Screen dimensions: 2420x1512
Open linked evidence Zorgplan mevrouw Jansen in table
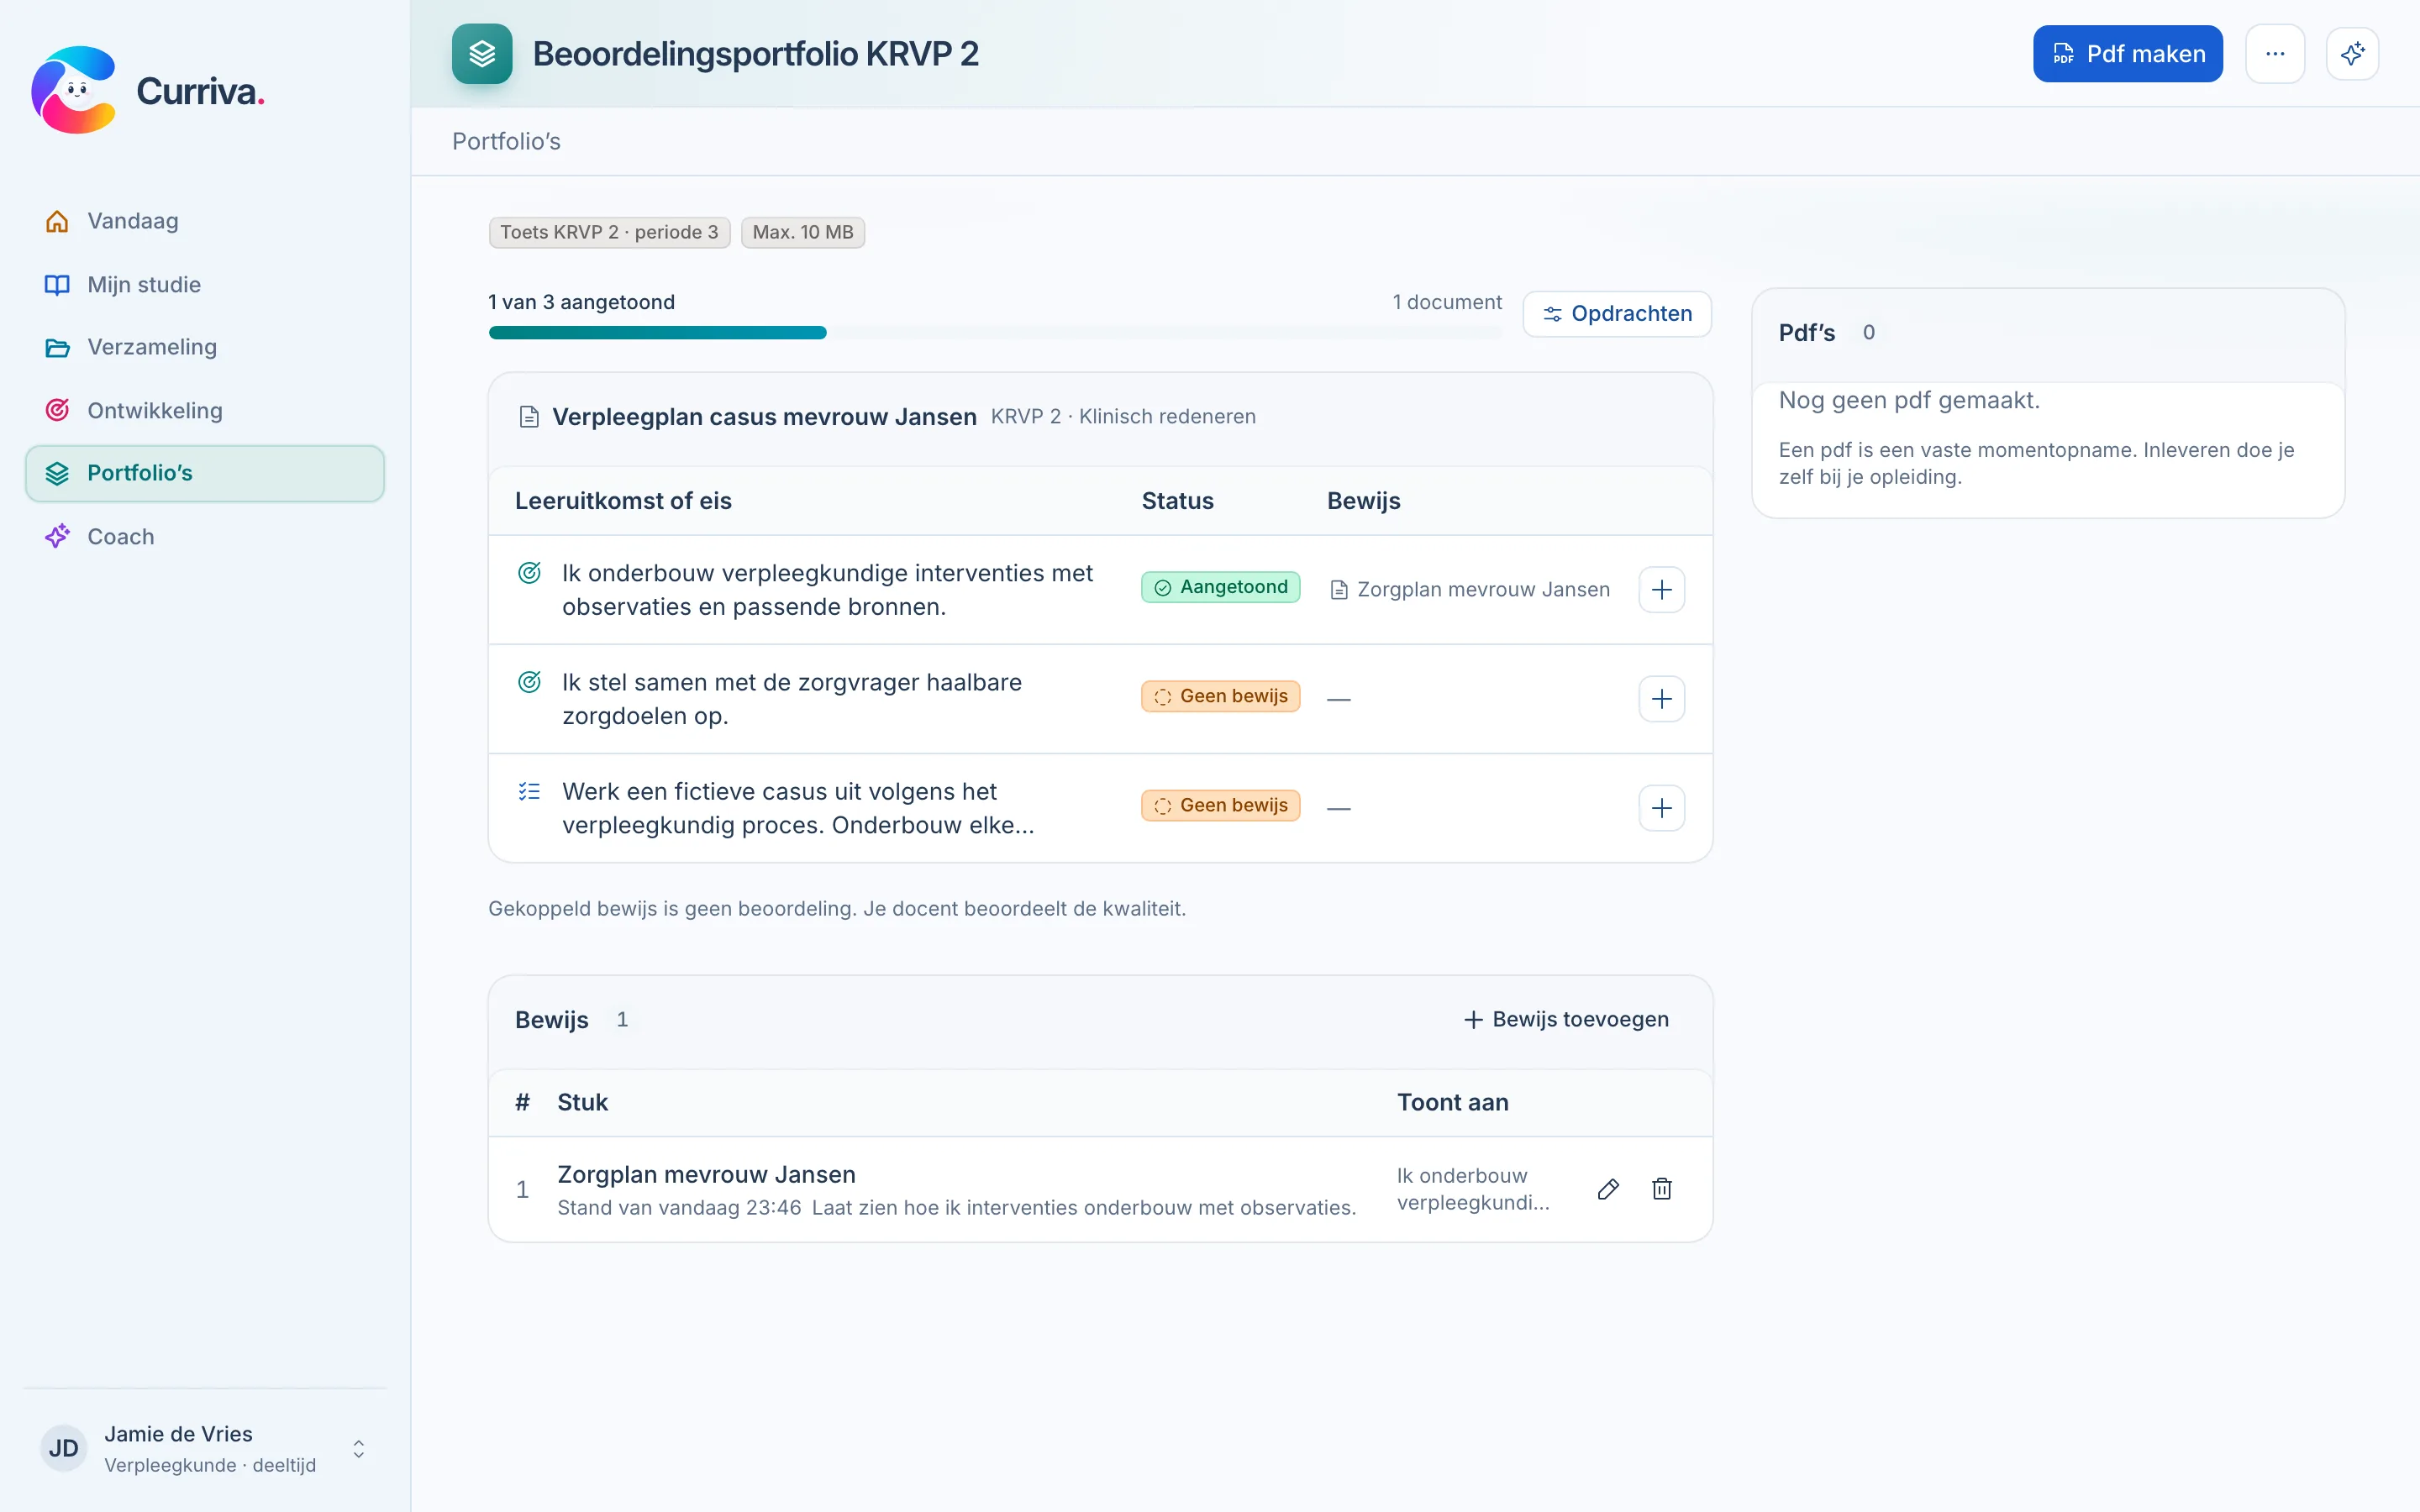pos(1470,590)
